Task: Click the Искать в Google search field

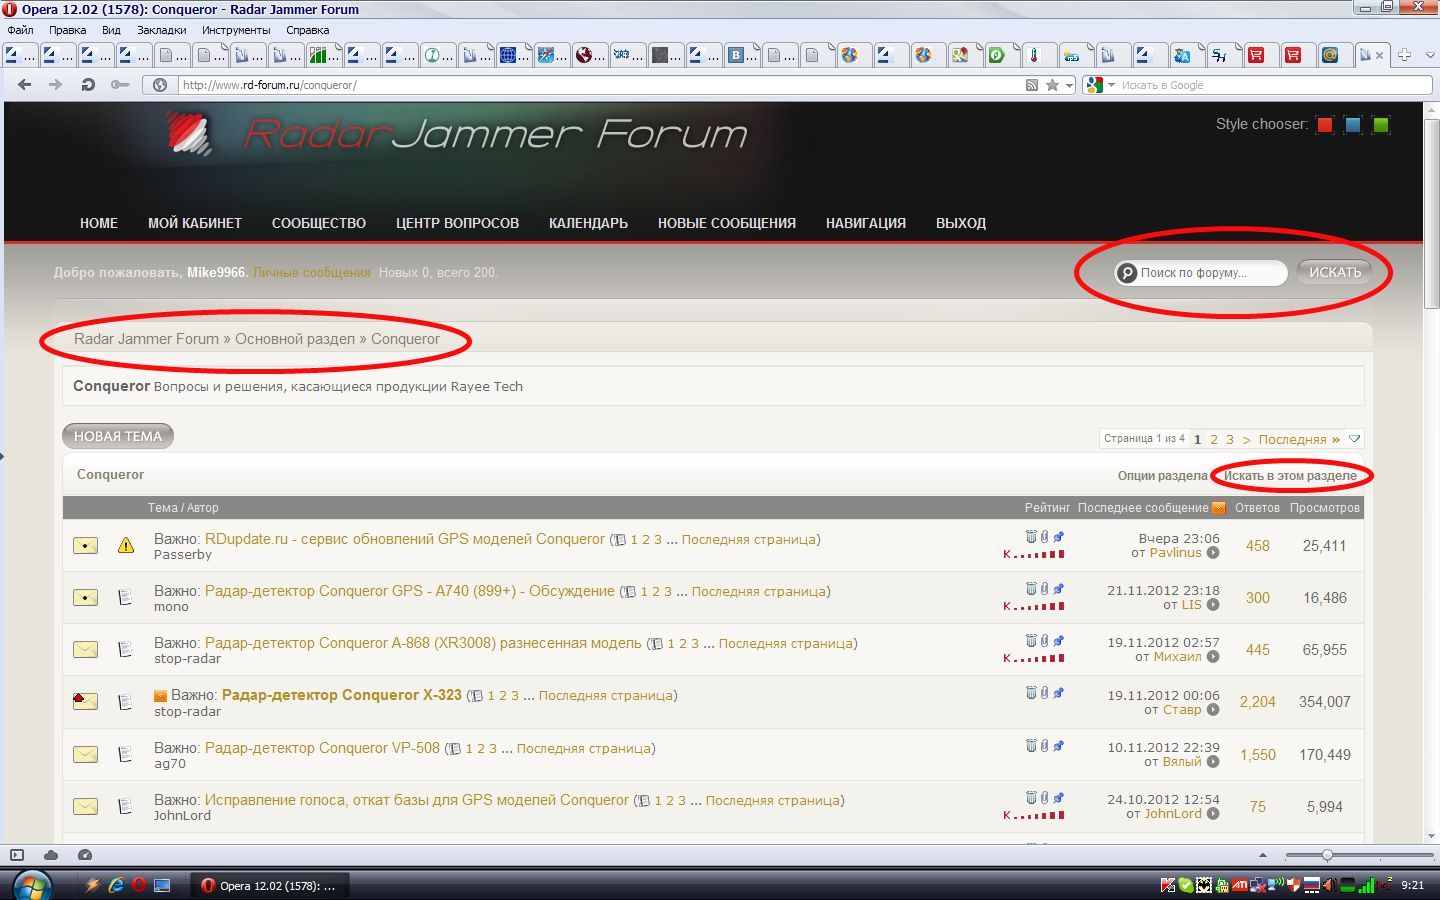Action: click(x=1273, y=85)
